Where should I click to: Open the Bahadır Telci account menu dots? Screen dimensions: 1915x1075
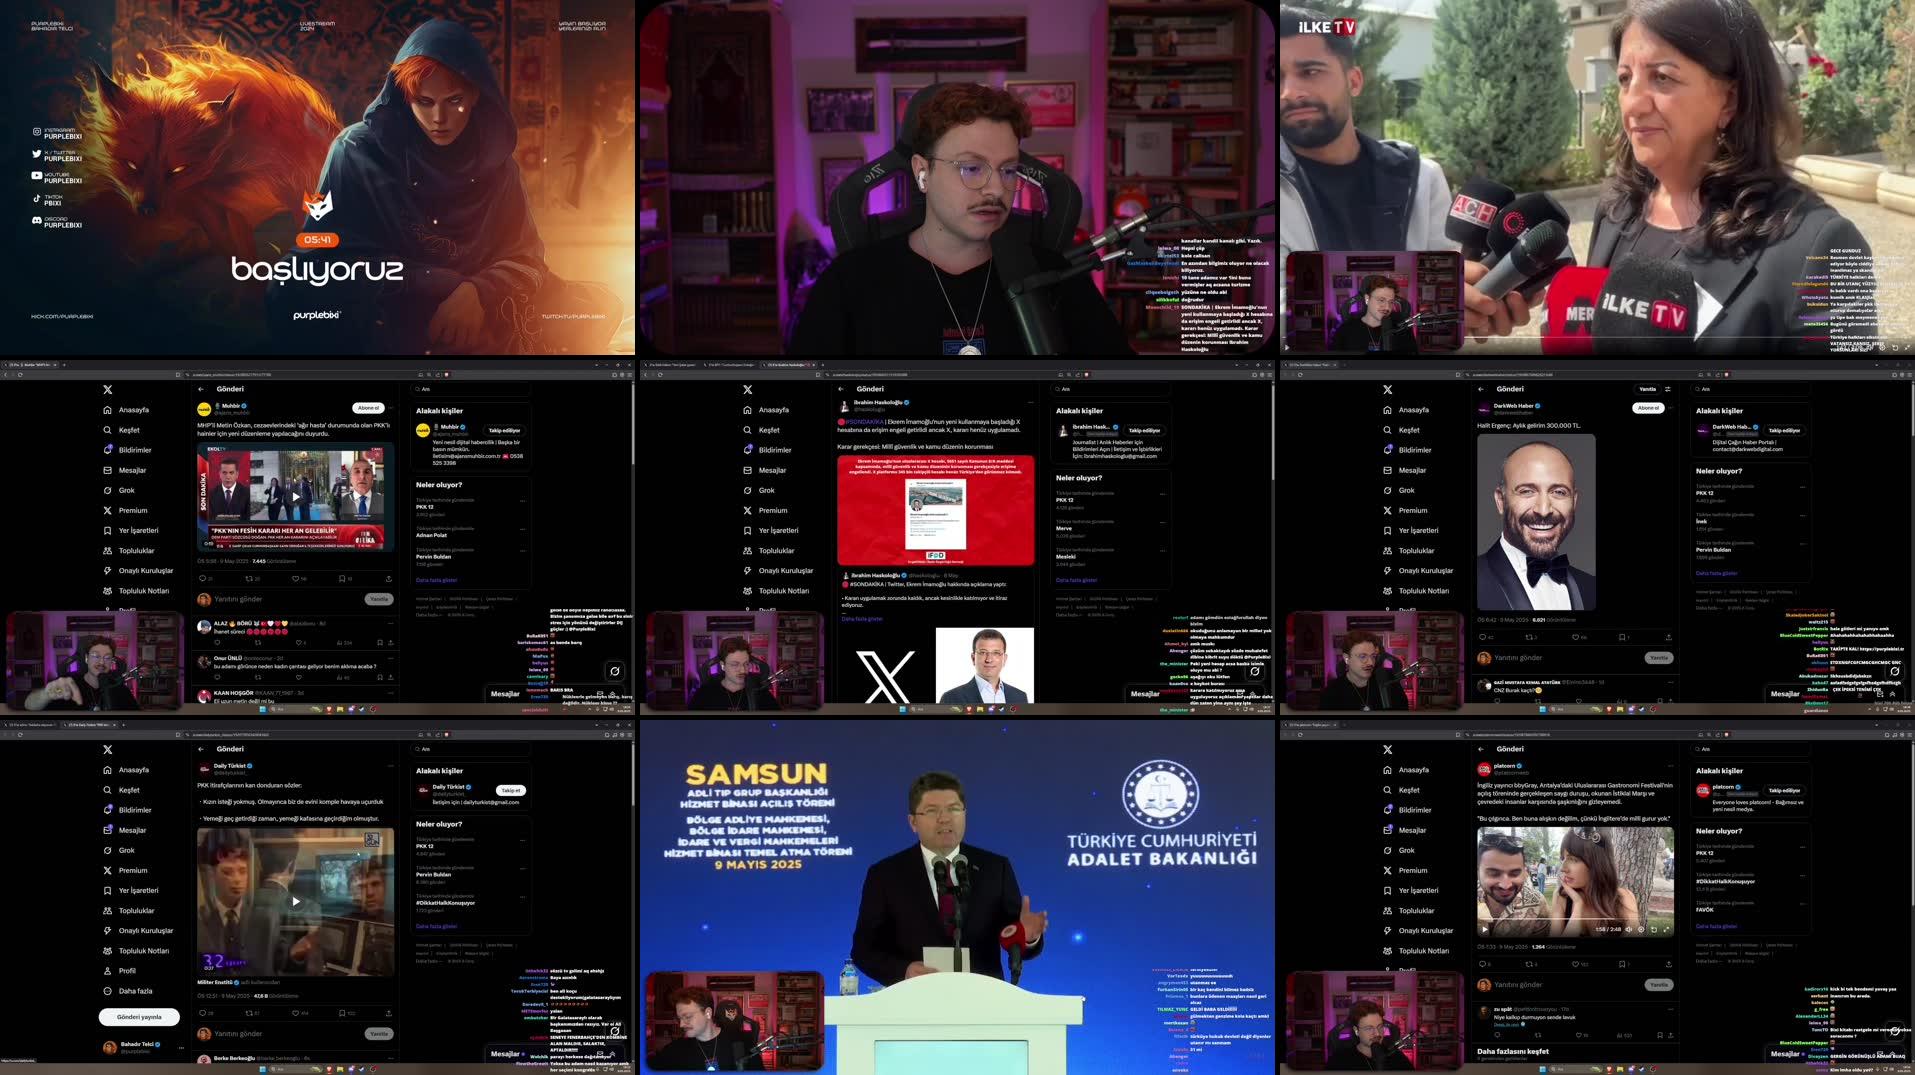click(181, 1047)
